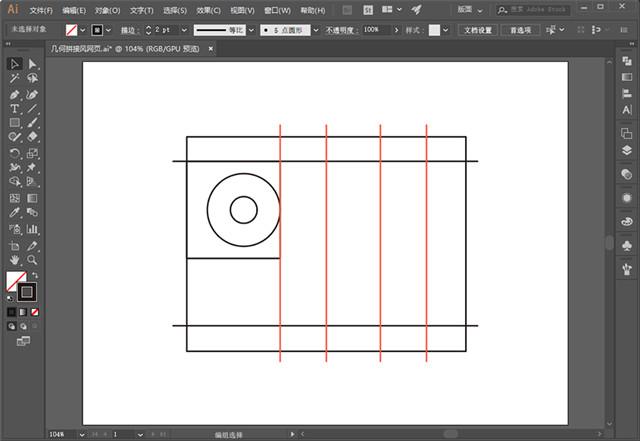
Task: Click the 首选项 button
Action: point(520,31)
